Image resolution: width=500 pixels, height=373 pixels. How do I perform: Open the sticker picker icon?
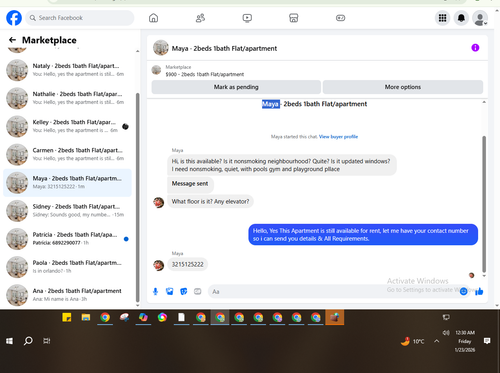(184, 292)
